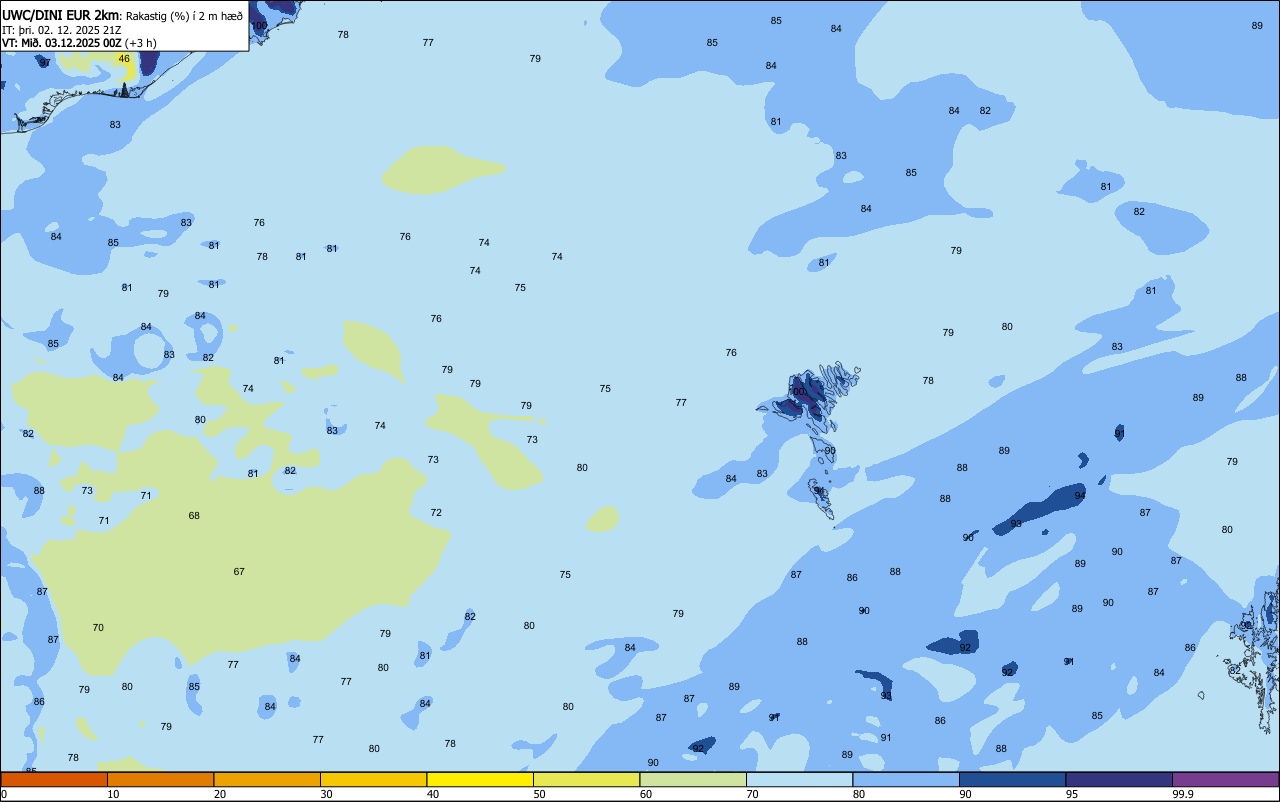This screenshot has width=1280, height=802.
Task: Pick the 95–99.9 navy legend band
Action: pos(1119,779)
